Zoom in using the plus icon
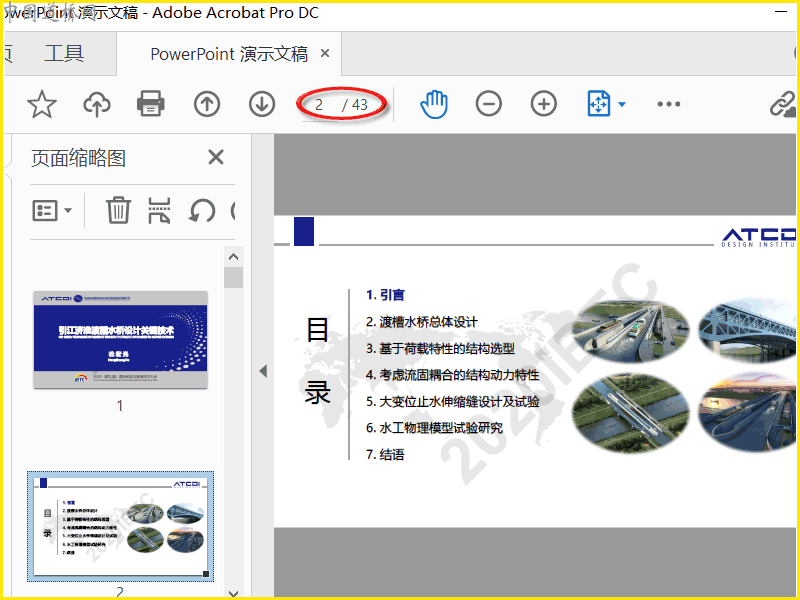Image resolution: width=800 pixels, height=600 pixels. pyautogui.click(x=543, y=104)
